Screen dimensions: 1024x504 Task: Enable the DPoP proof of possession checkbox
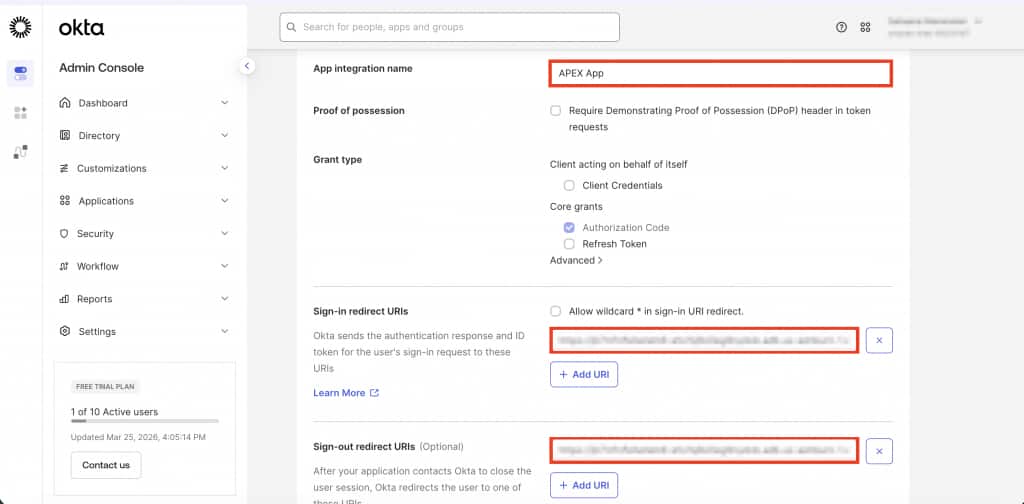click(x=556, y=110)
